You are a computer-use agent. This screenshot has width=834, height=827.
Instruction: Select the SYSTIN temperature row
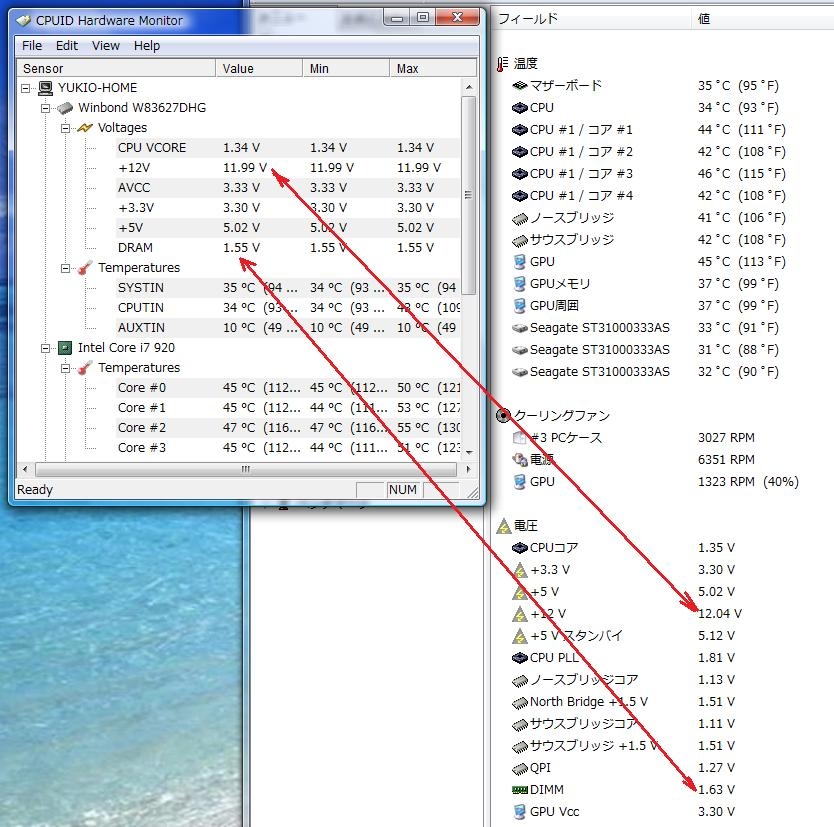click(287, 288)
